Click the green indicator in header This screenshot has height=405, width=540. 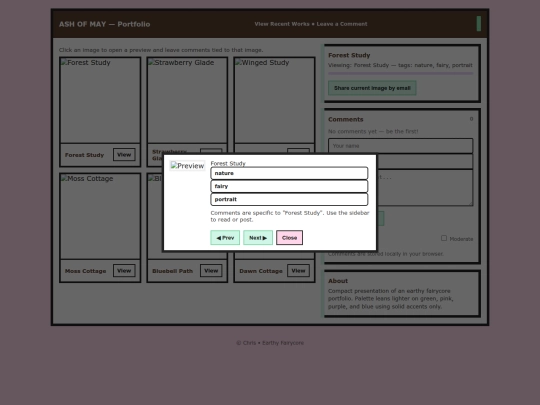(x=479, y=24)
